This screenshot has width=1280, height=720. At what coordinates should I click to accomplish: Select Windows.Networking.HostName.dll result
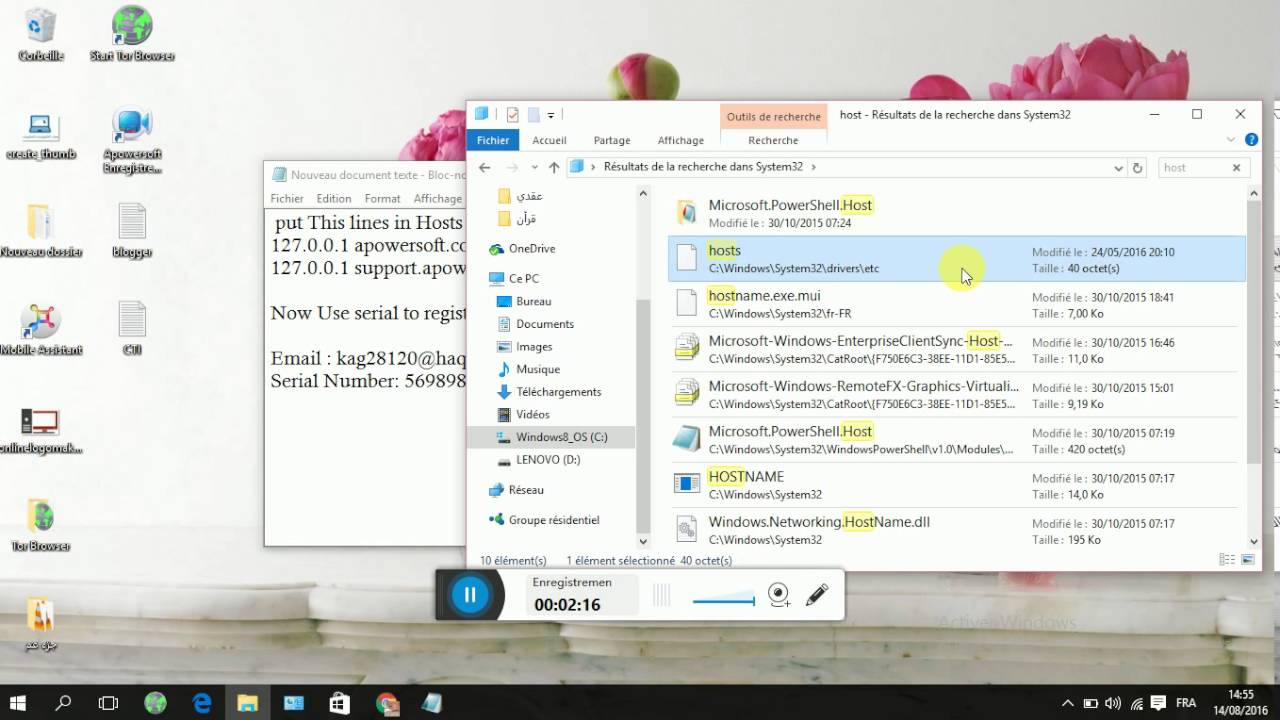[957, 530]
